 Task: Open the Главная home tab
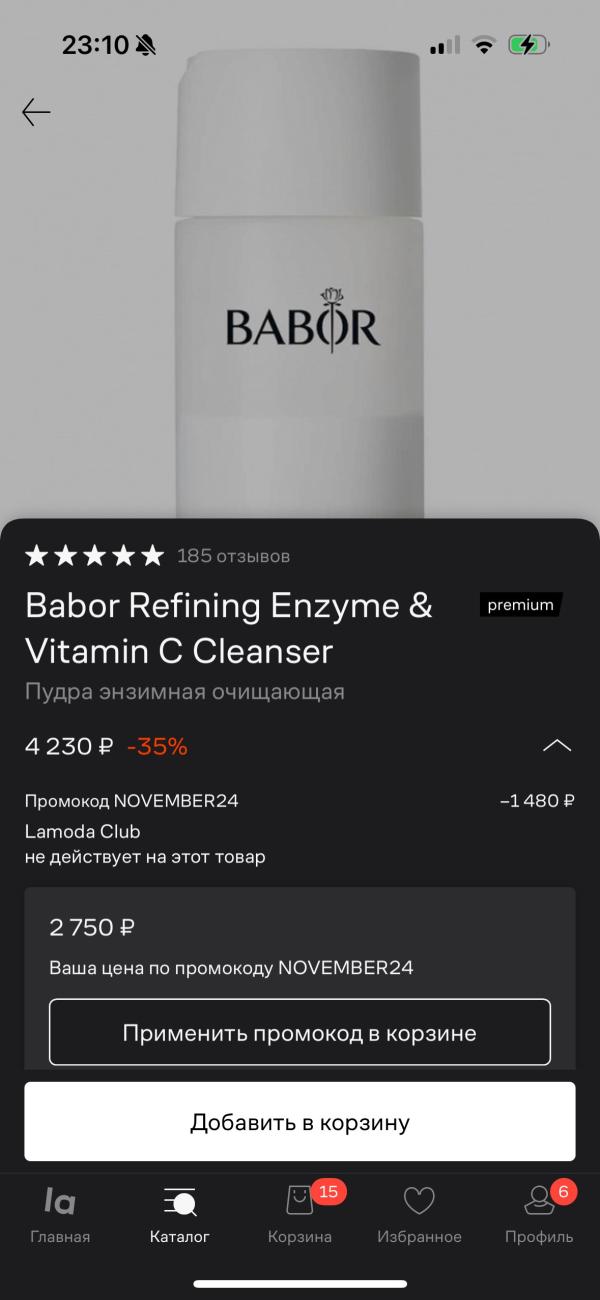pyautogui.click(x=60, y=1215)
